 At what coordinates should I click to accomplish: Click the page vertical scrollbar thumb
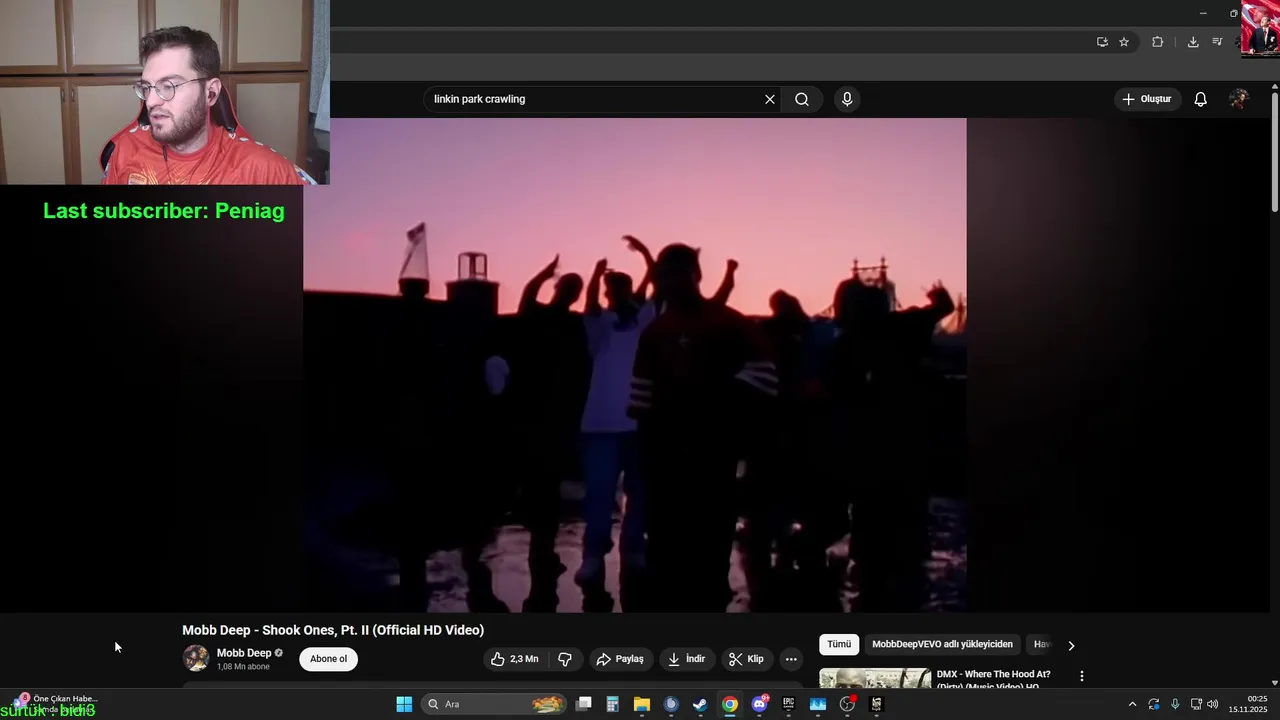pyautogui.click(x=1274, y=150)
